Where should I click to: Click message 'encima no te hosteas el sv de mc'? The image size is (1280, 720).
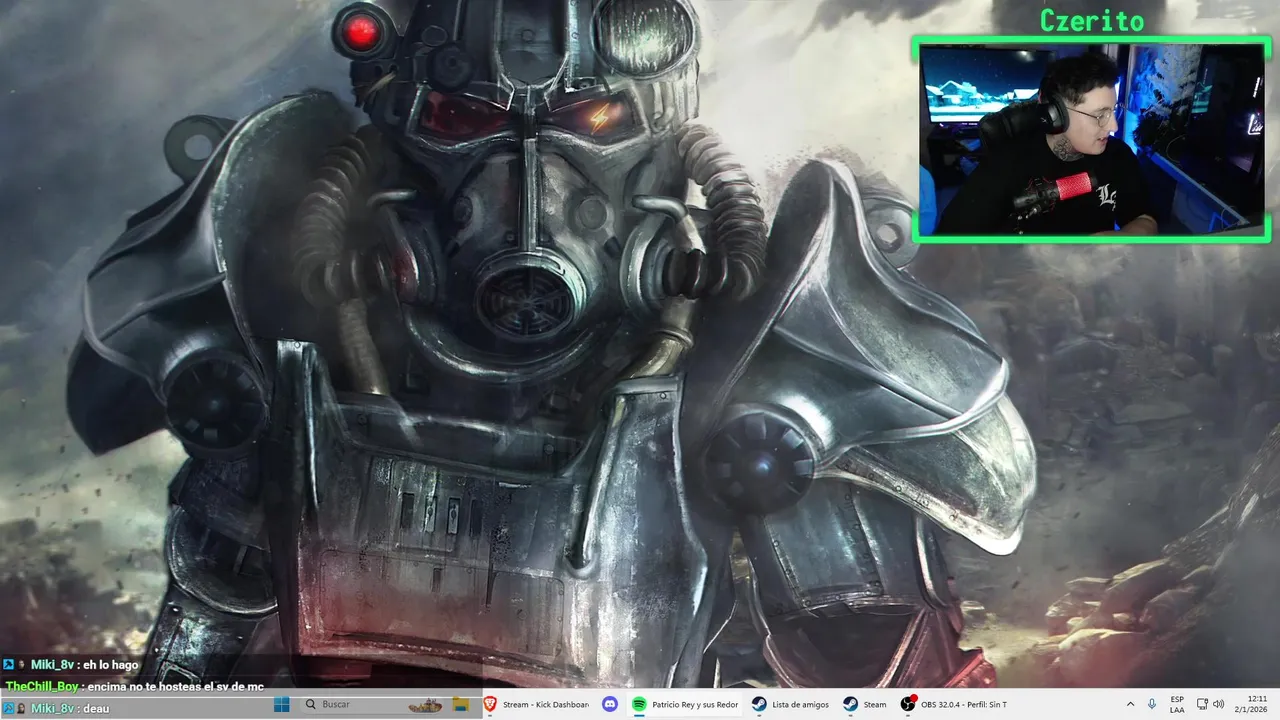tap(175, 687)
